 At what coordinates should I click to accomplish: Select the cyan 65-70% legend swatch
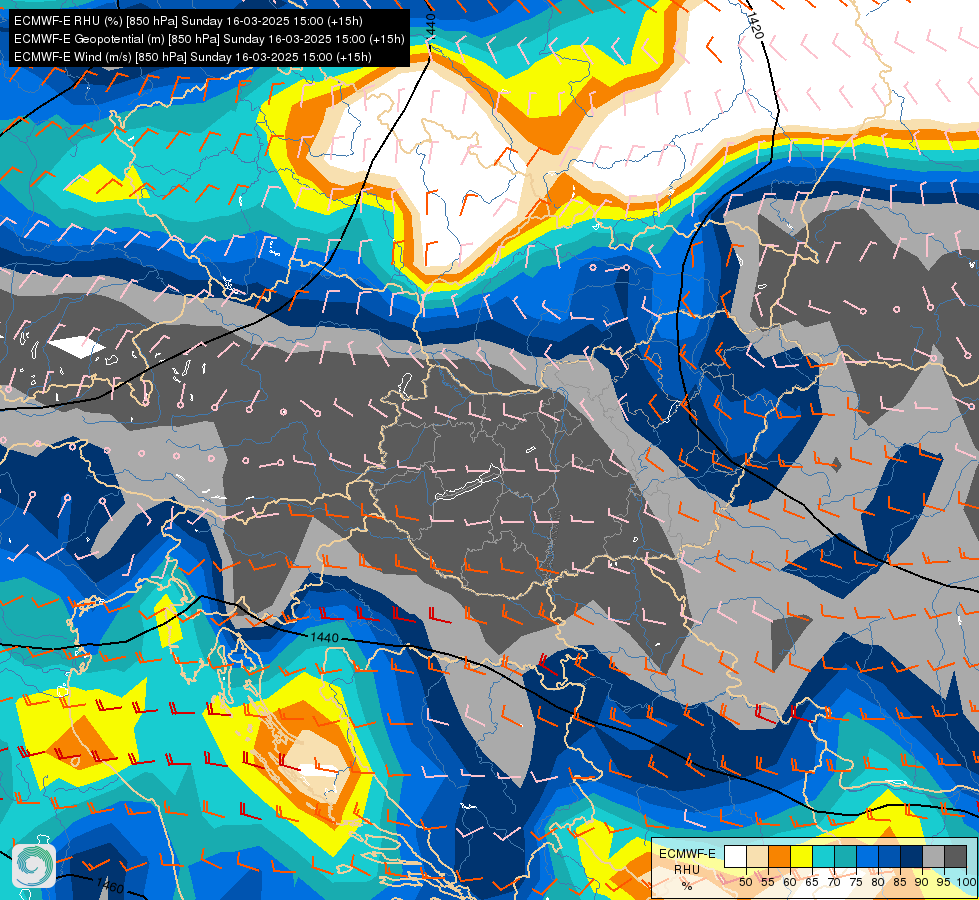824,856
